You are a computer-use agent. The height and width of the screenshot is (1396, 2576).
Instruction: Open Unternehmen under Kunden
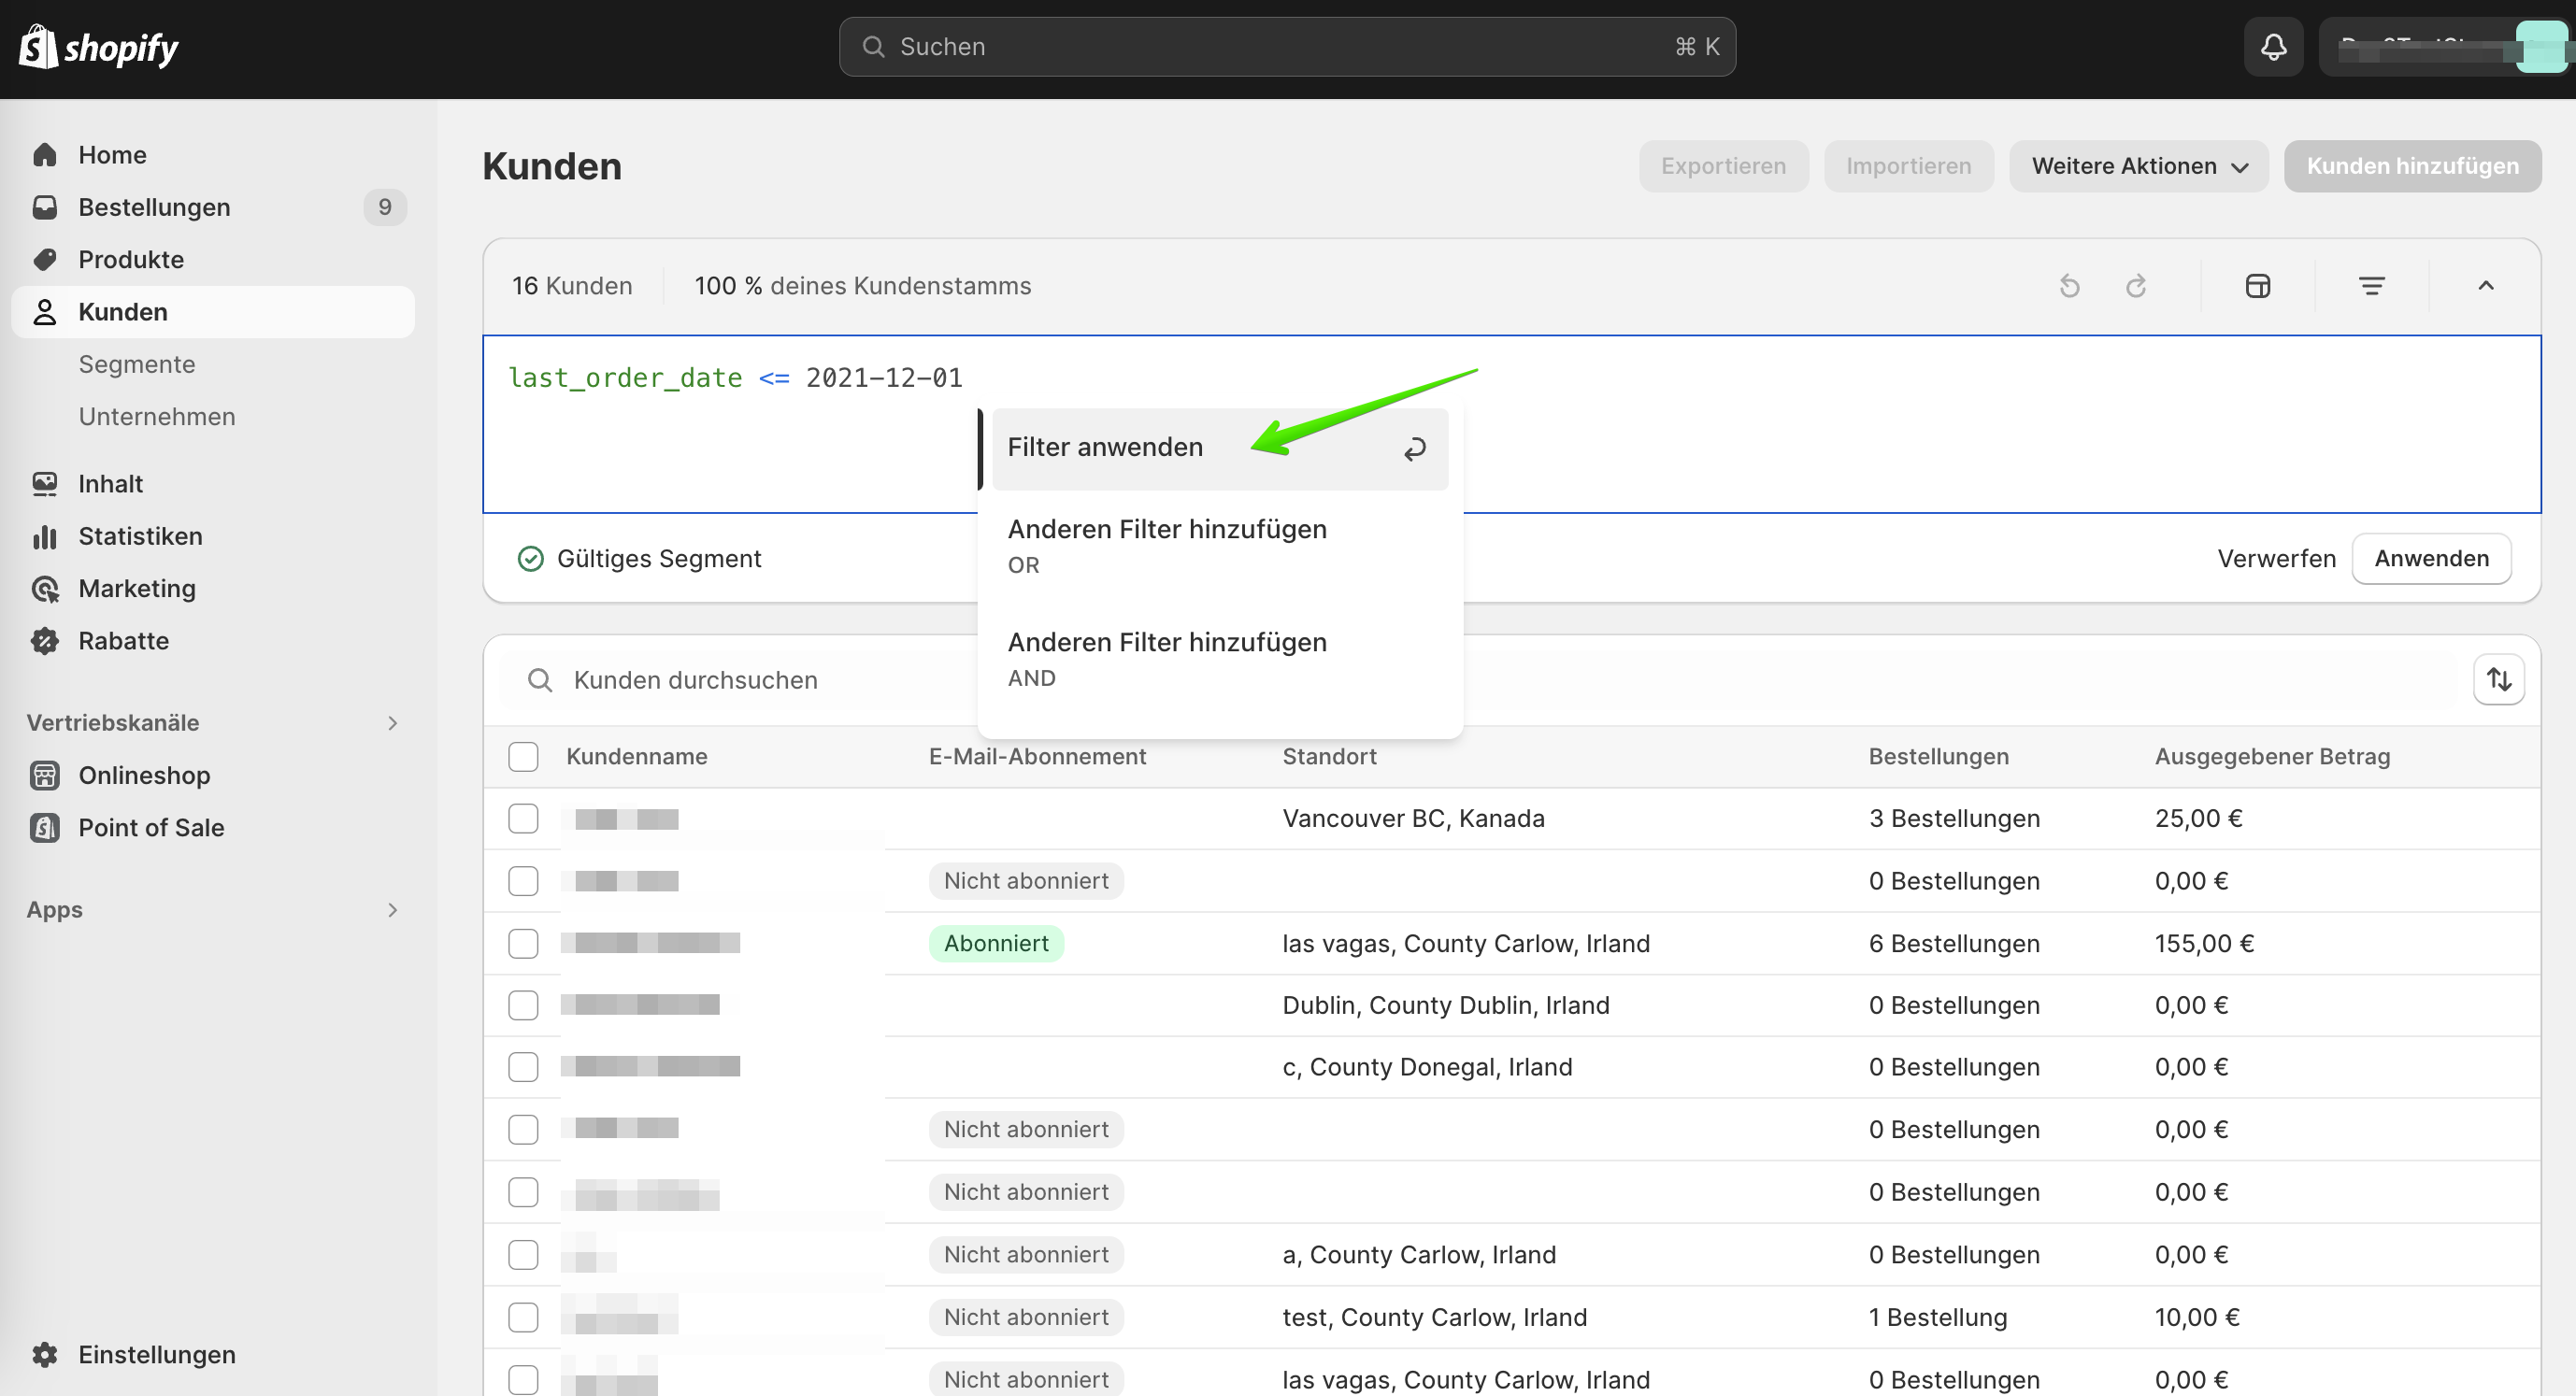pyautogui.click(x=157, y=416)
